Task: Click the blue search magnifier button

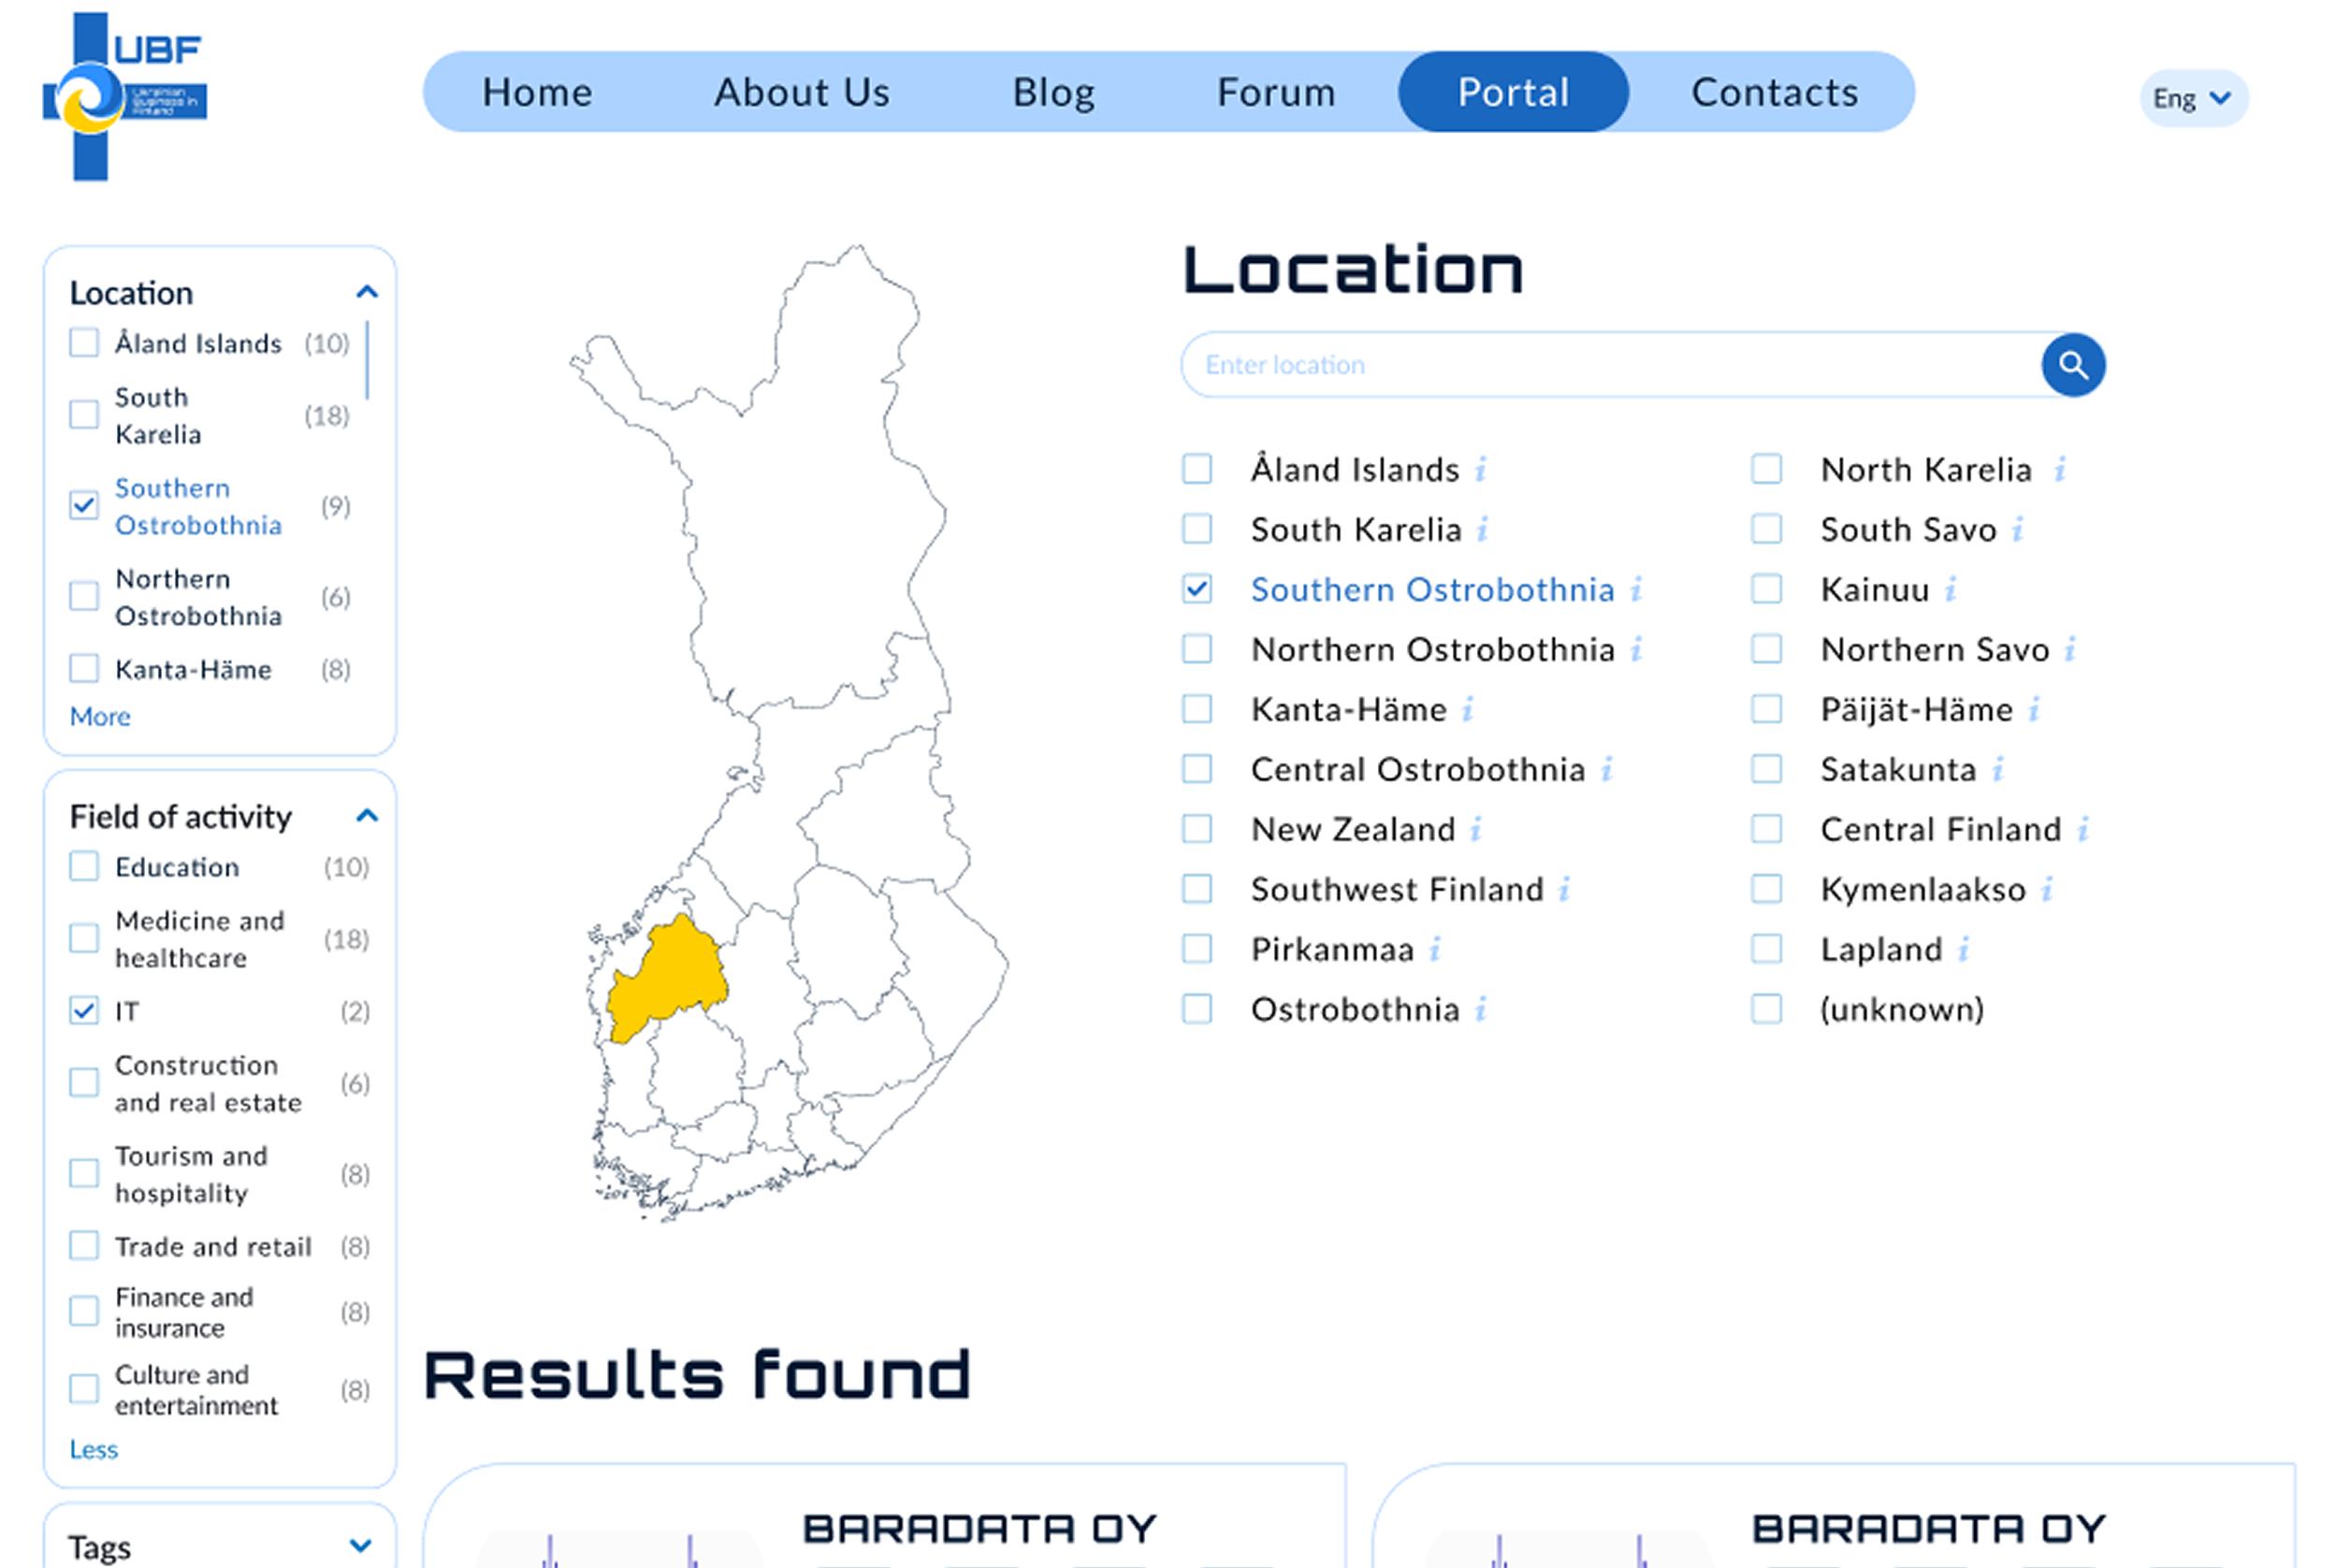Action: pyautogui.click(x=2072, y=365)
